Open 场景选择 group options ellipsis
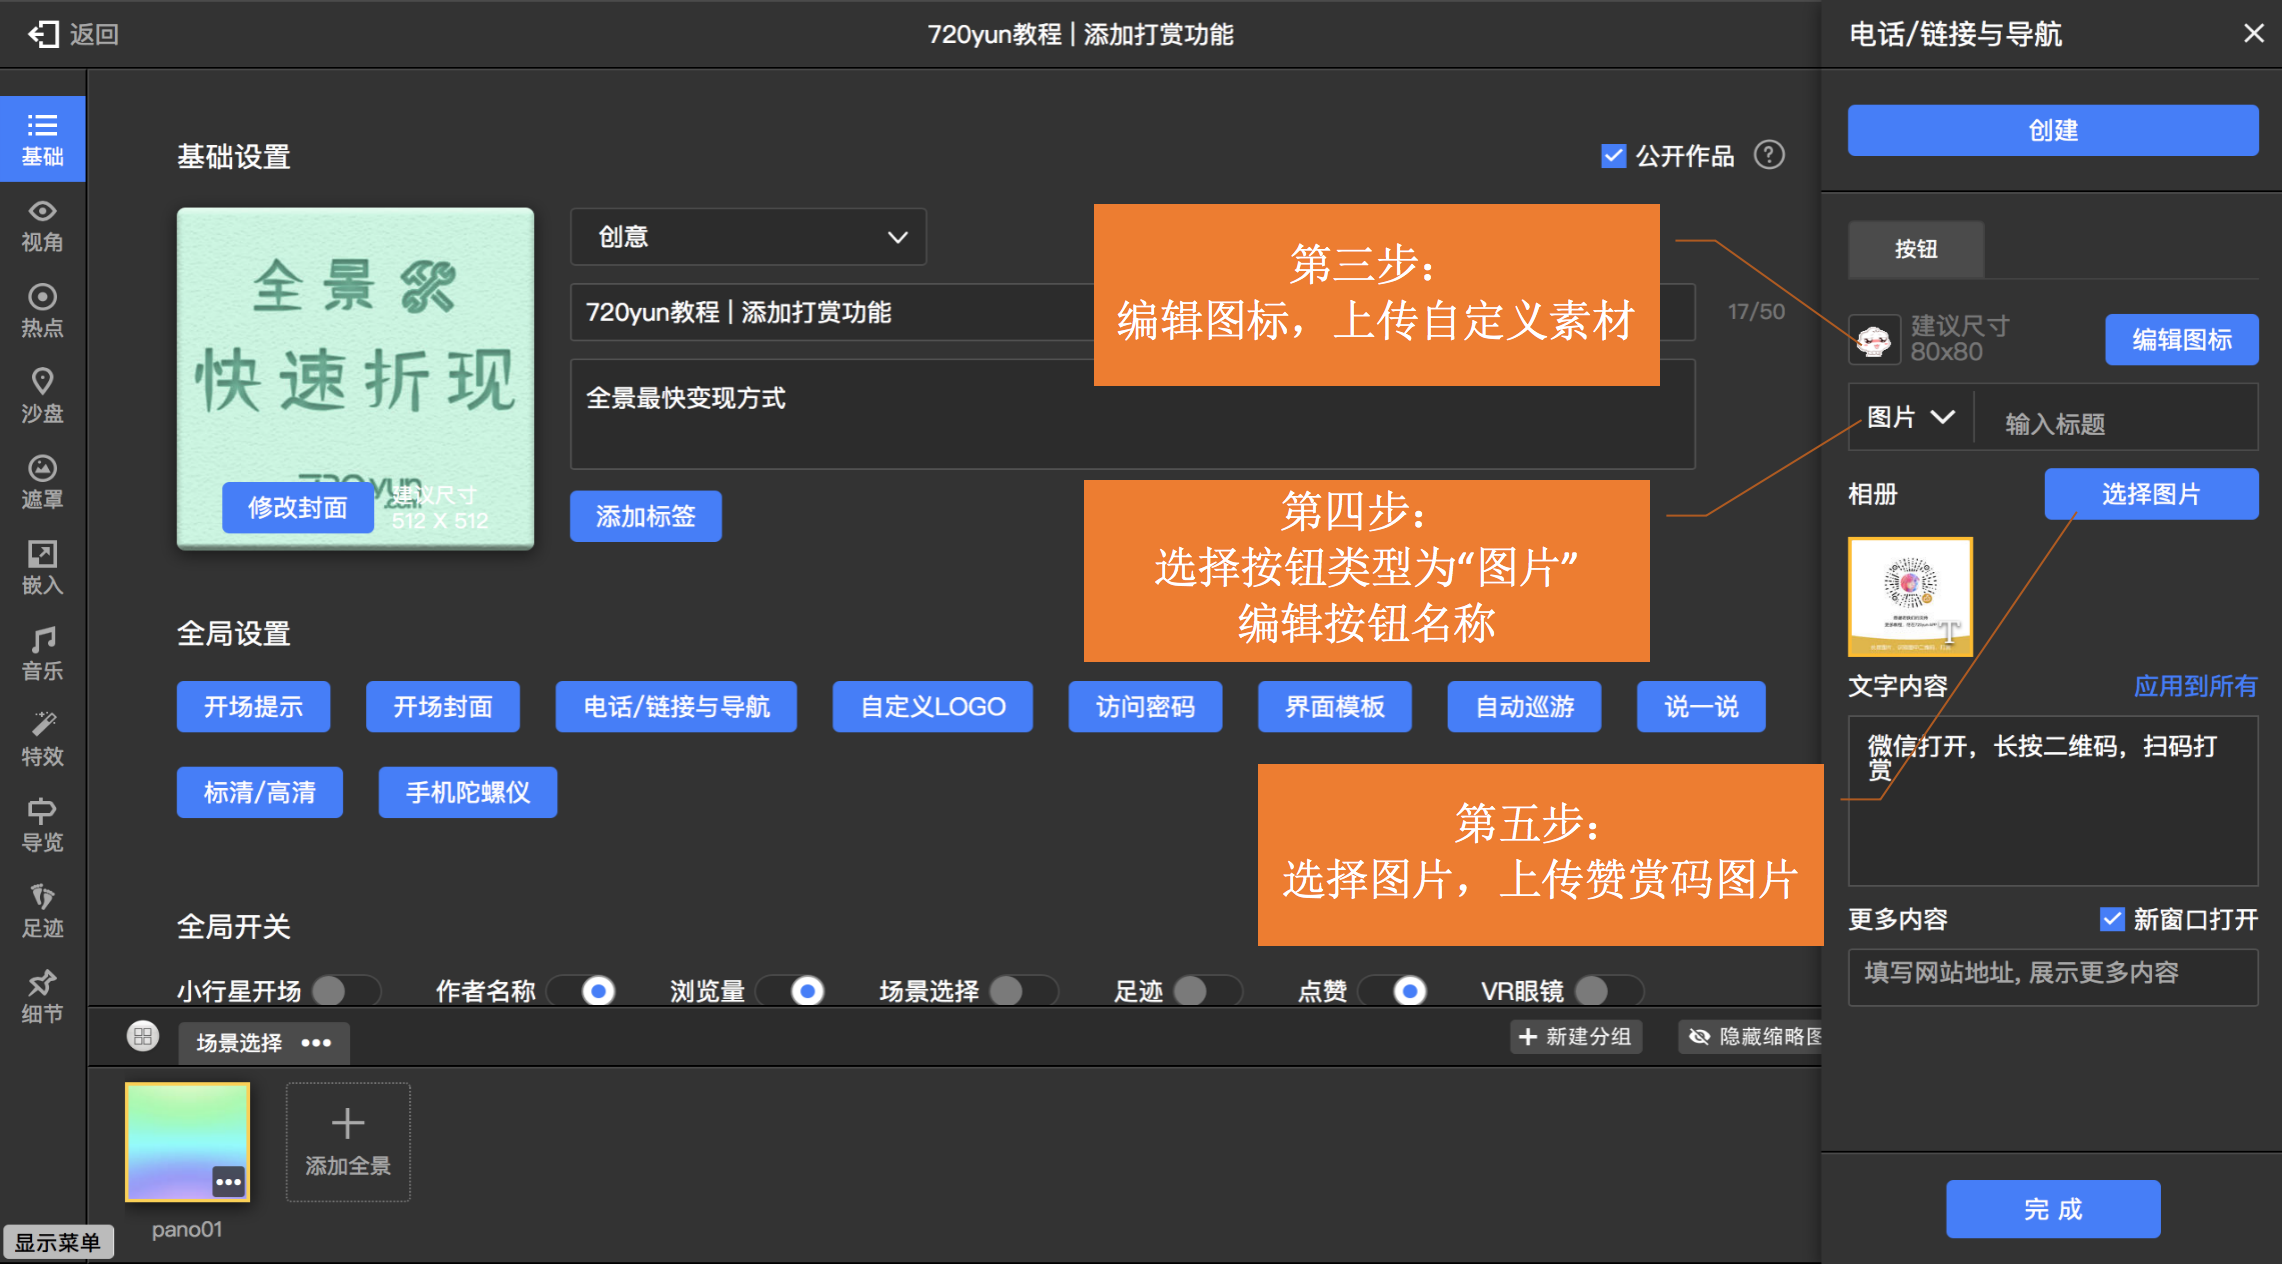Image resolution: width=2282 pixels, height=1264 pixels. click(x=316, y=1042)
